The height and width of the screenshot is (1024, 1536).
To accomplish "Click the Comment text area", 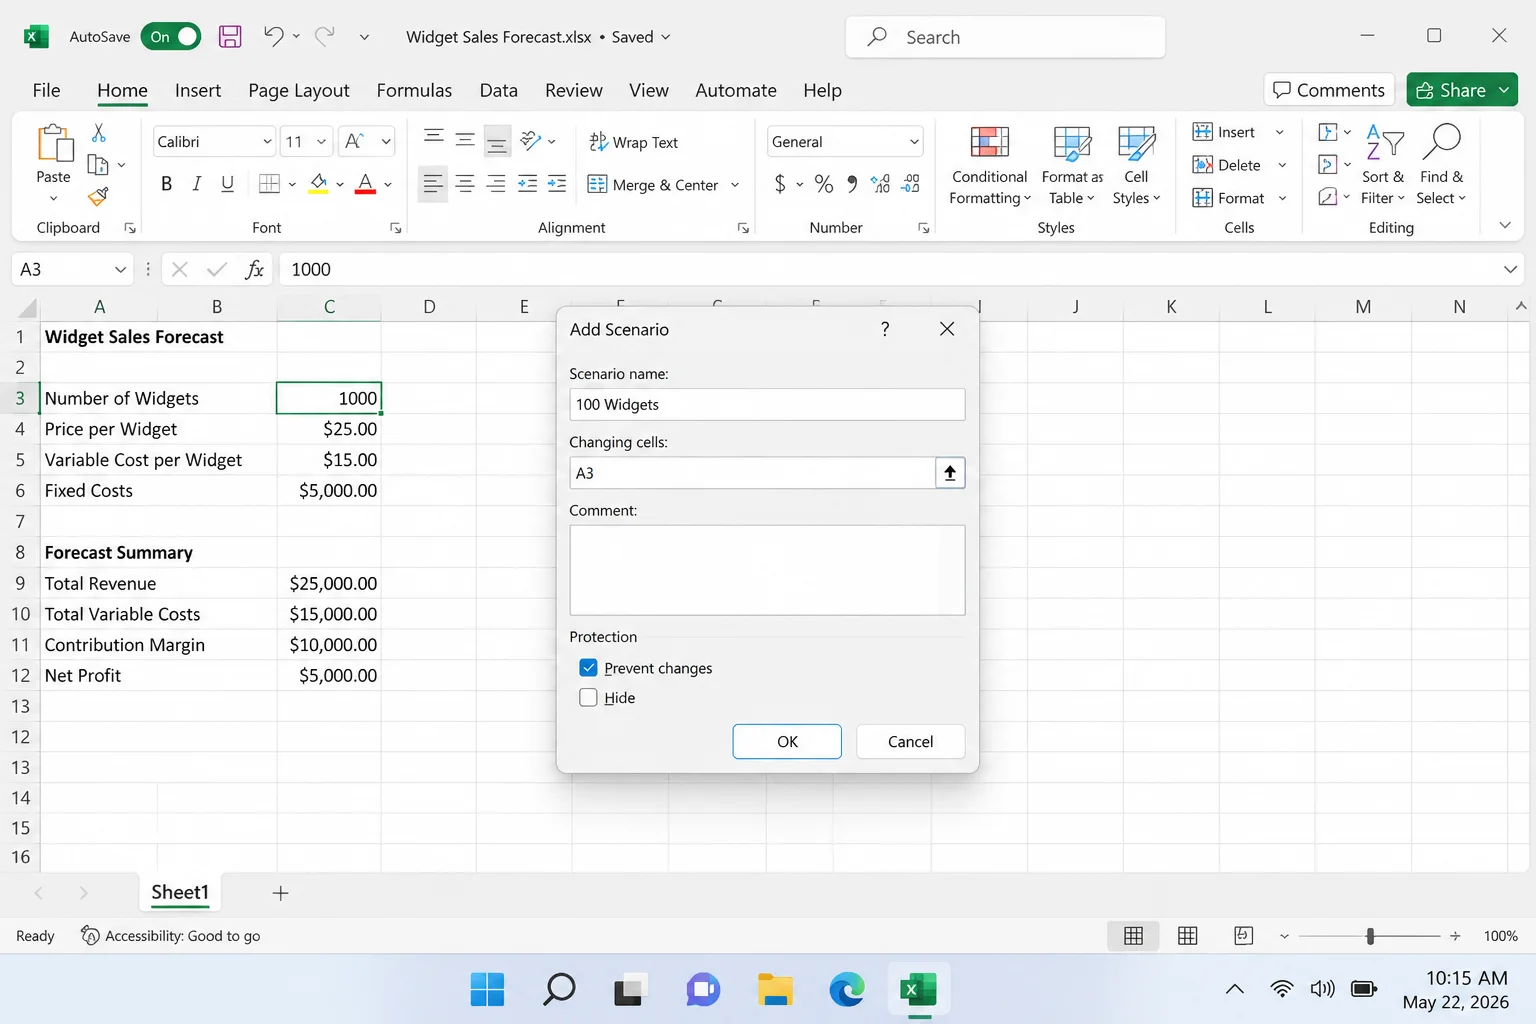I will click(767, 570).
